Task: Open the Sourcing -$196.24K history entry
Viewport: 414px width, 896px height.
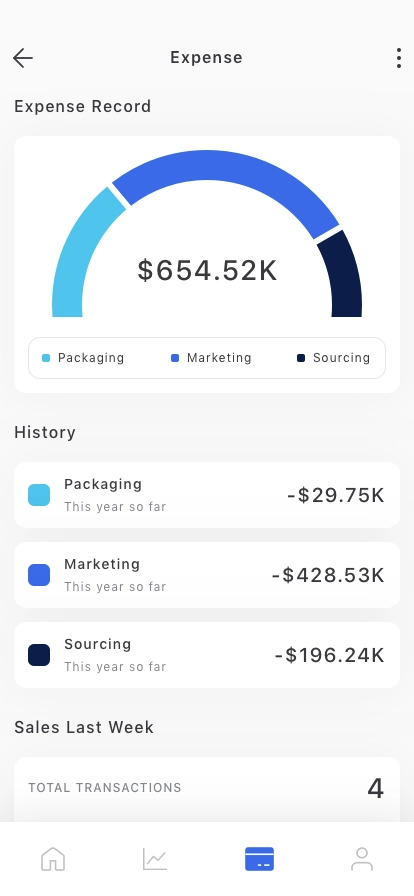Action: coord(207,655)
